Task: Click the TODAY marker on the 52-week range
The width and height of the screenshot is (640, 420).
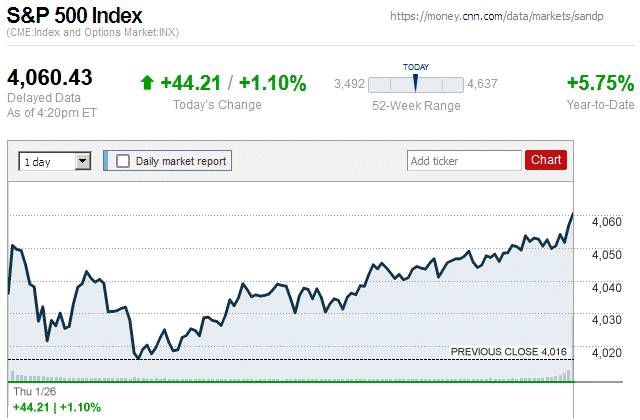Action: [416, 81]
